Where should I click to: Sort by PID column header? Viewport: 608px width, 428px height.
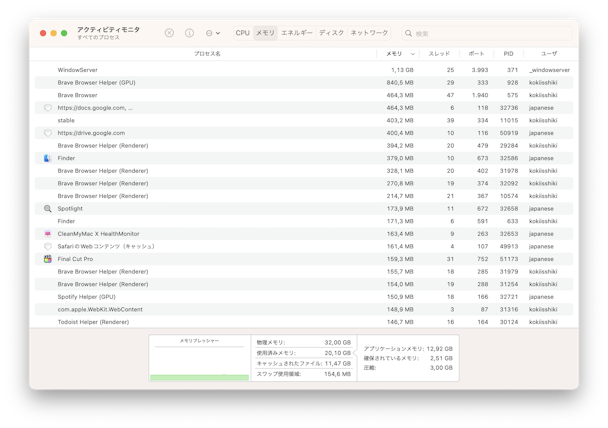(508, 54)
